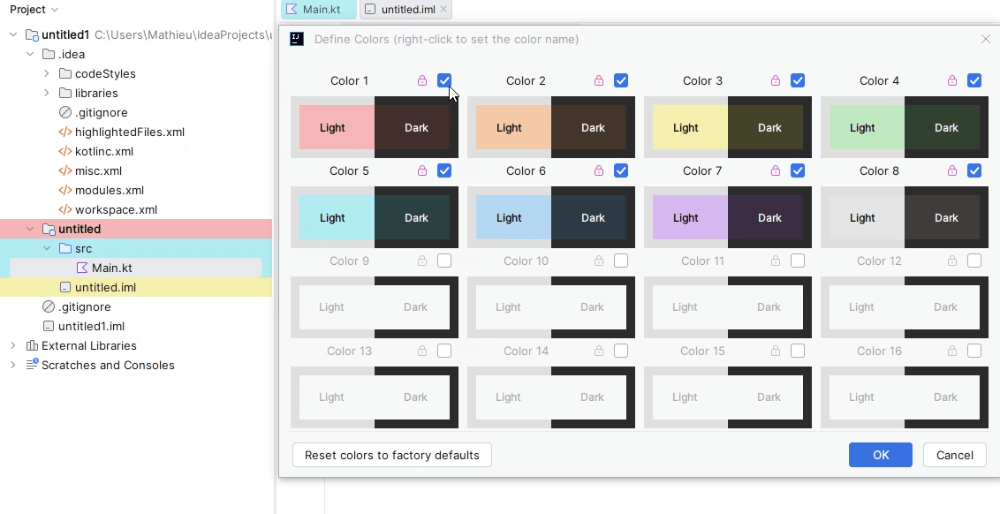Image resolution: width=1000 pixels, height=514 pixels.
Task: Uncheck the Color 2 checkbox
Action: [x=621, y=80]
